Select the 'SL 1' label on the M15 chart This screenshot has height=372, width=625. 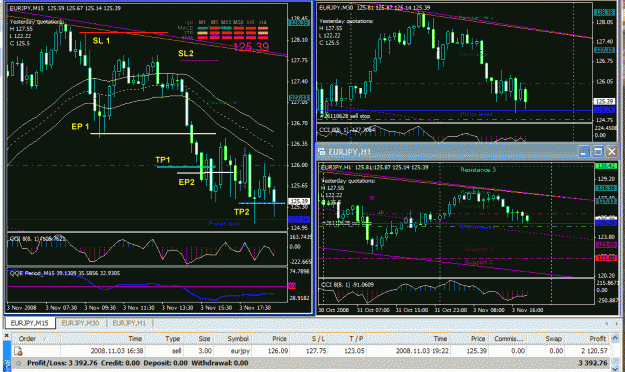pos(101,41)
